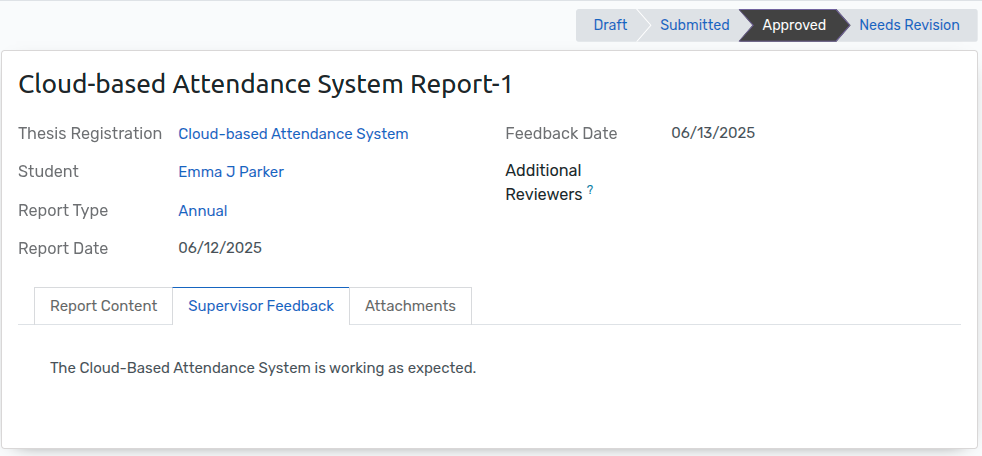Open student Emma J Parker record

pos(231,172)
